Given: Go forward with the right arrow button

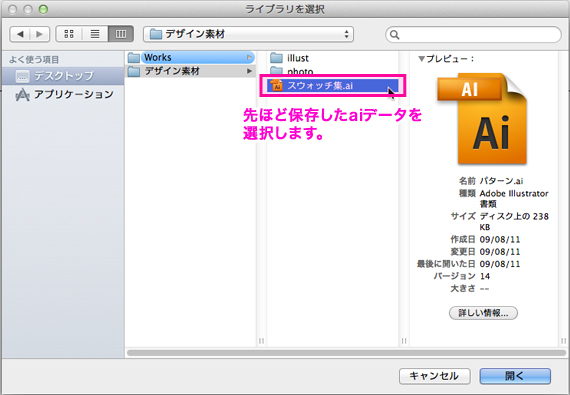Looking at the screenshot, I should point(40,34).
